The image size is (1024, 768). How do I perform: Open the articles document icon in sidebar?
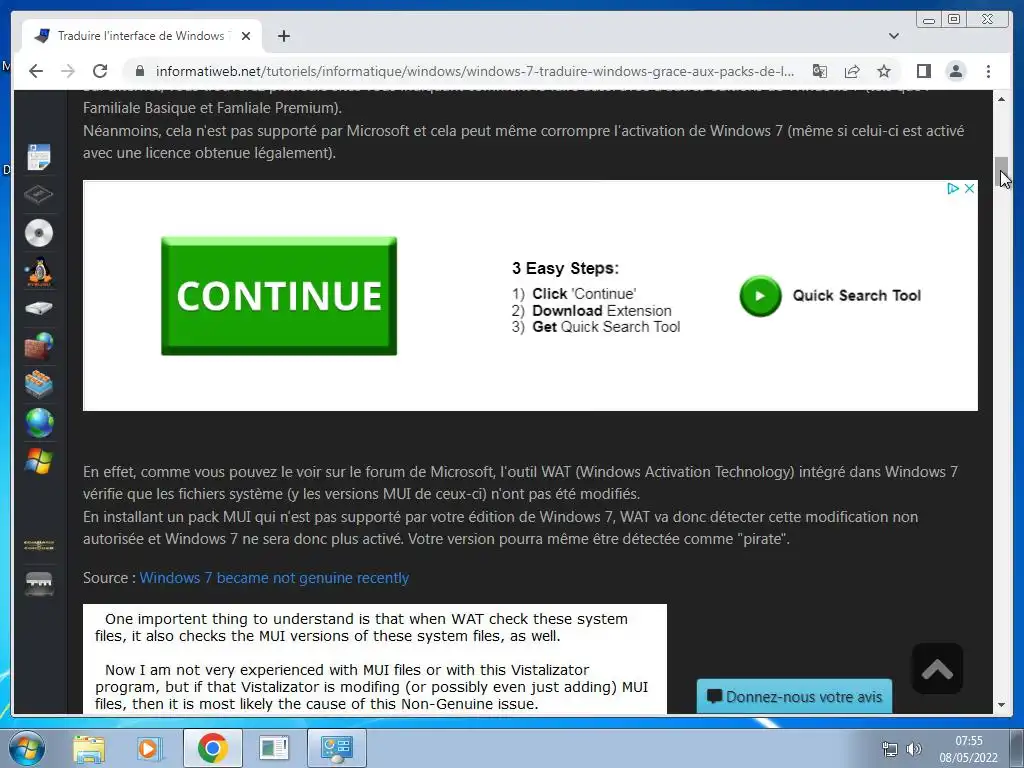point(39,157)
